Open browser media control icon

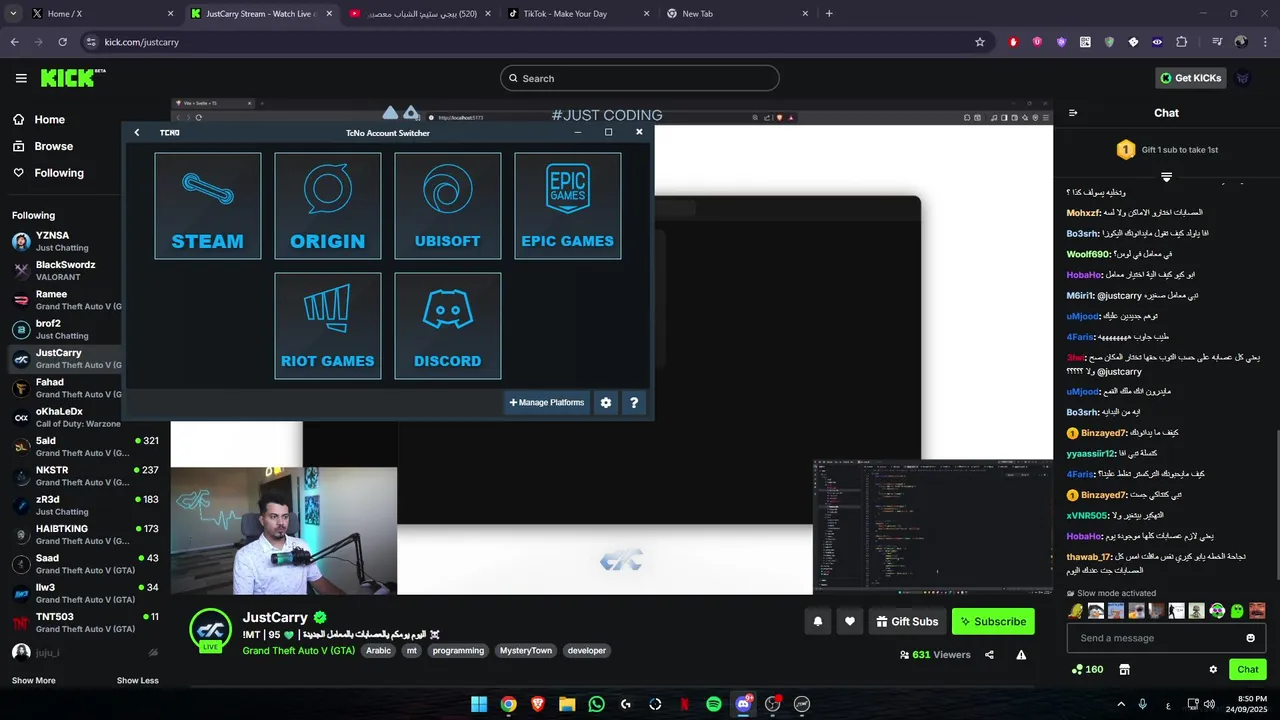pyautogui.click(x=1217, y=42)
